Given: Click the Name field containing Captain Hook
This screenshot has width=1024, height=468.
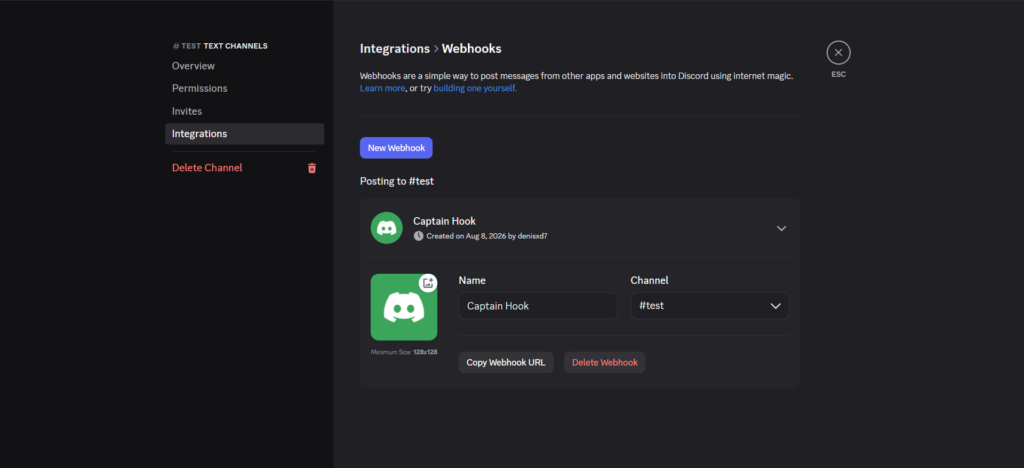Looking at the screenshot, I should coord(538,305).
